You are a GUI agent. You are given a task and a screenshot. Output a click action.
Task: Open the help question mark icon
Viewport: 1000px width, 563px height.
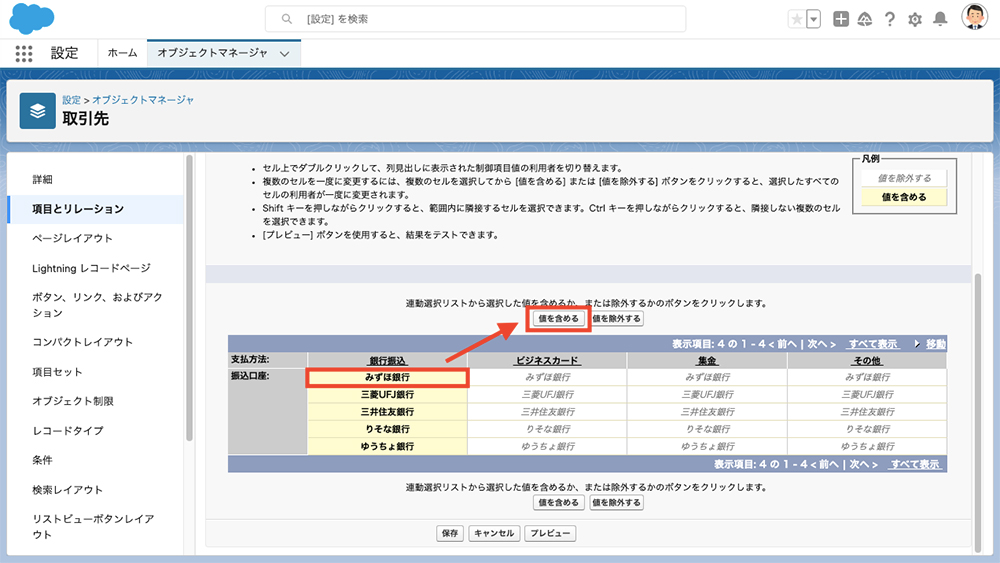click(x=890, y=19)
